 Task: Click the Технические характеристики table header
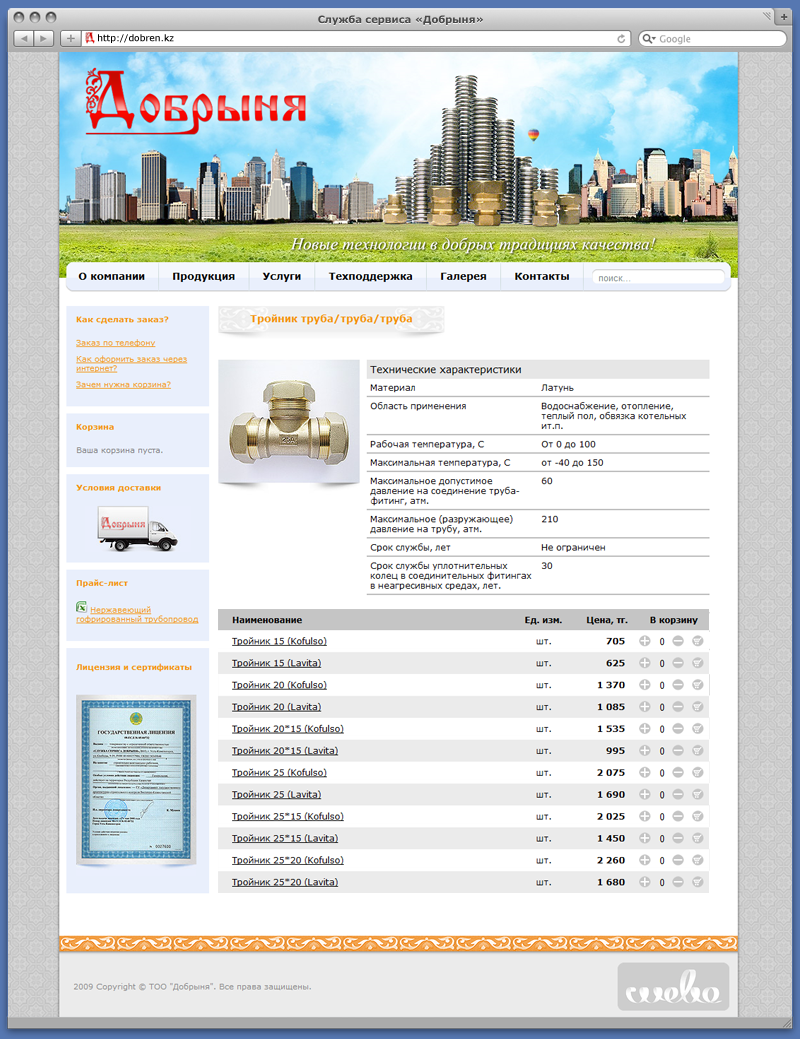click(538, 369)
